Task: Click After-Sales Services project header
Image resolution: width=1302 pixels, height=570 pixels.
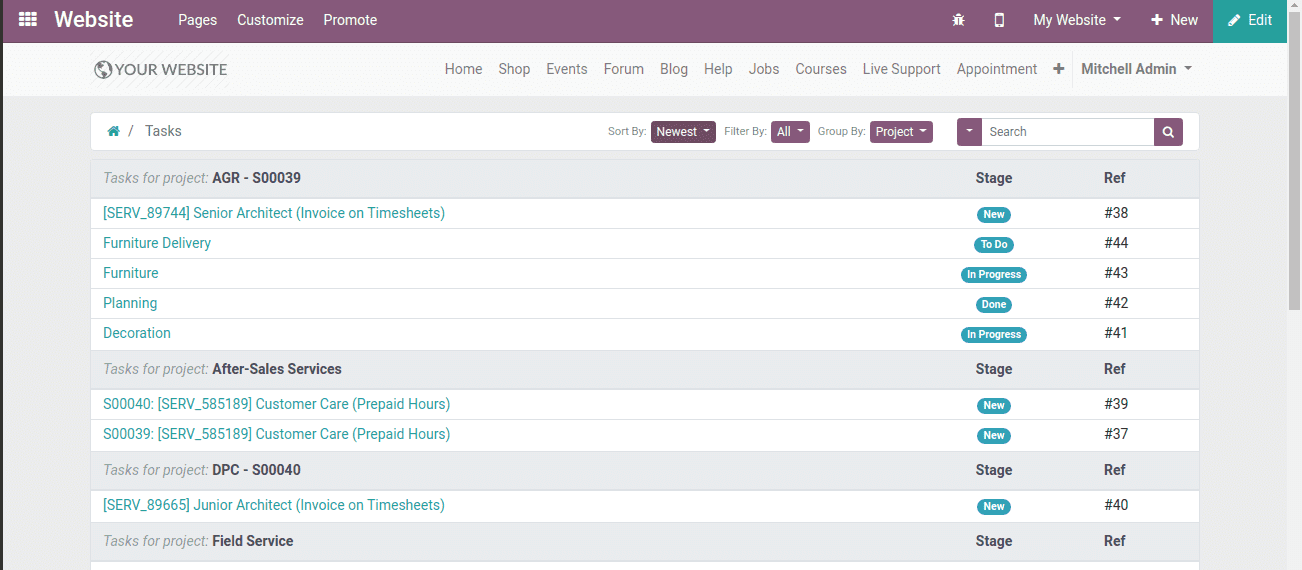Action: point(277,369)
